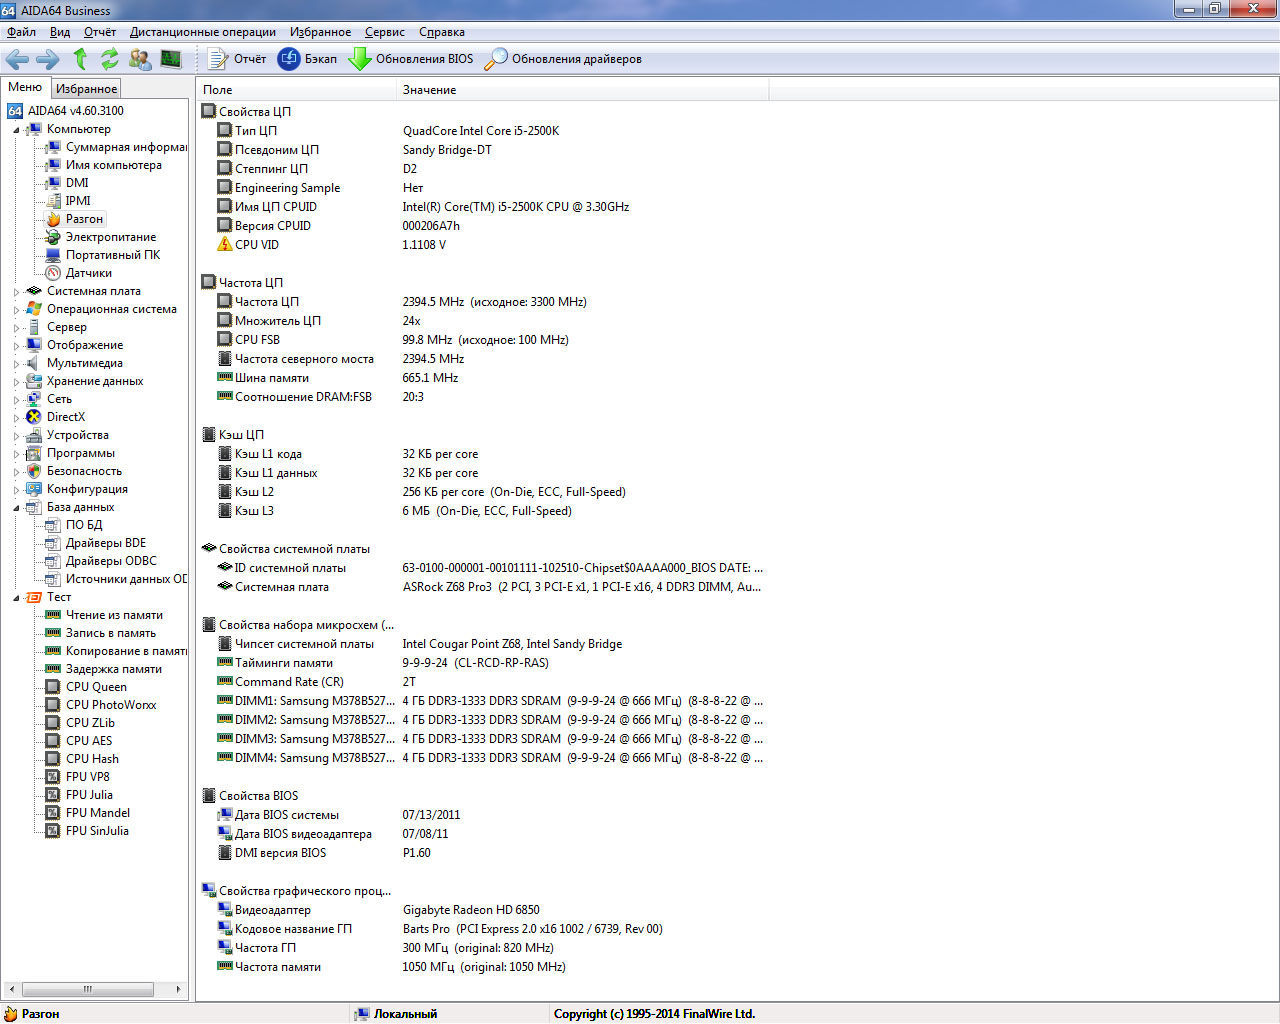Open the Отчёт menu in the menu bar
1280x1024 pixels.
point(100,32)
